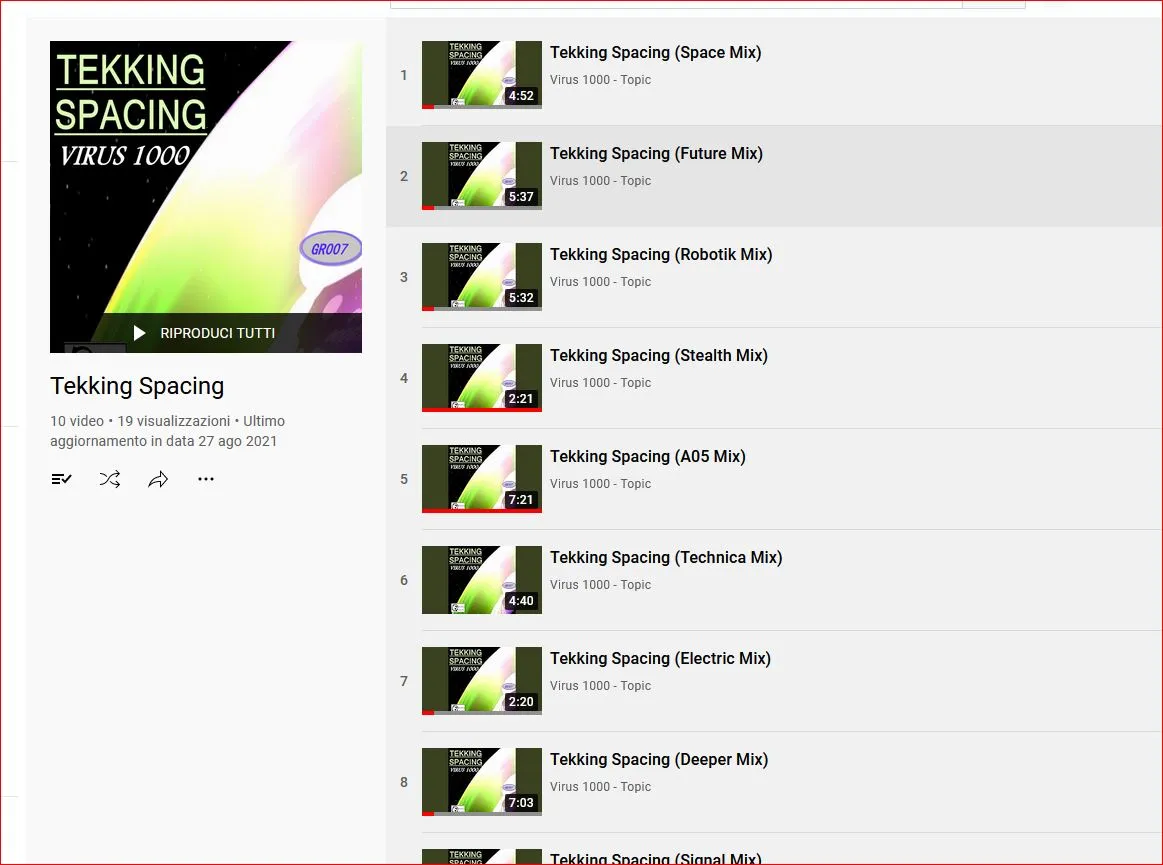Click the 5:37 duration badge on Future Mix
The image size is (1163, 865).
tap(521, 197)
